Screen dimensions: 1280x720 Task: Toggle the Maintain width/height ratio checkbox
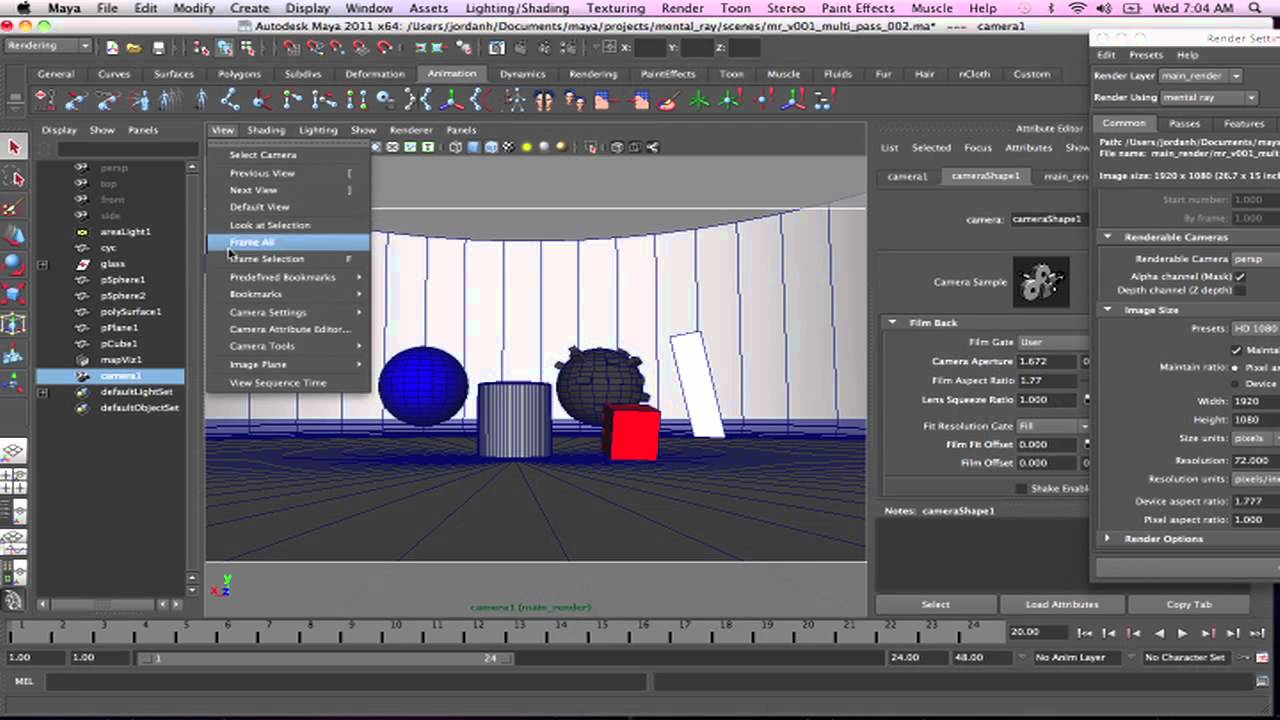[x=1236, y=350]
